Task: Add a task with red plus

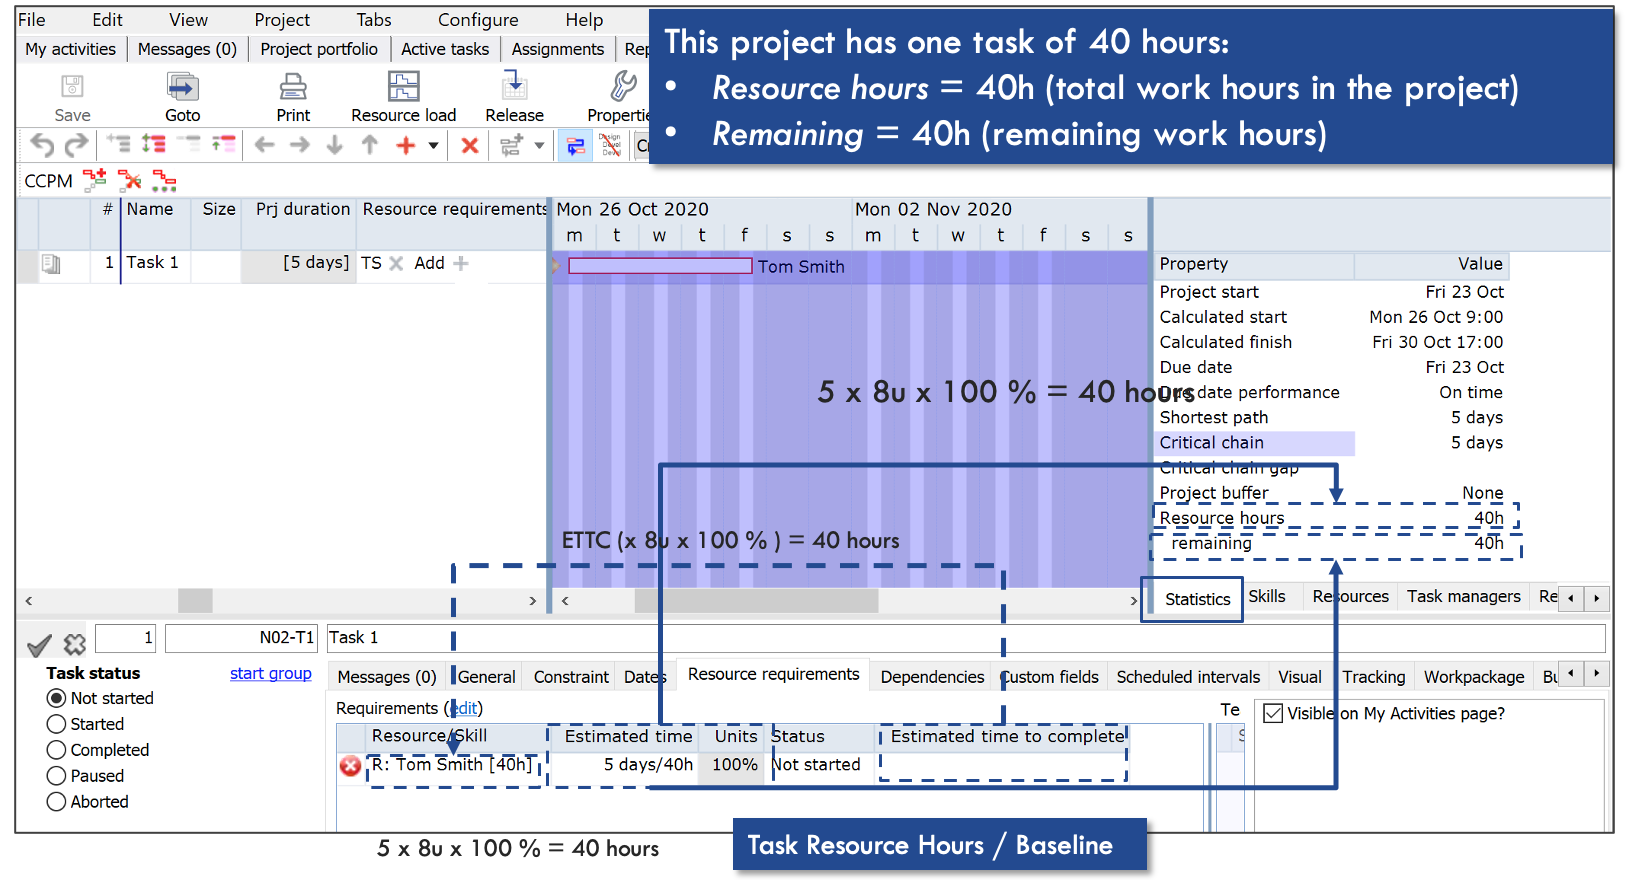Action: coord(405,145)
